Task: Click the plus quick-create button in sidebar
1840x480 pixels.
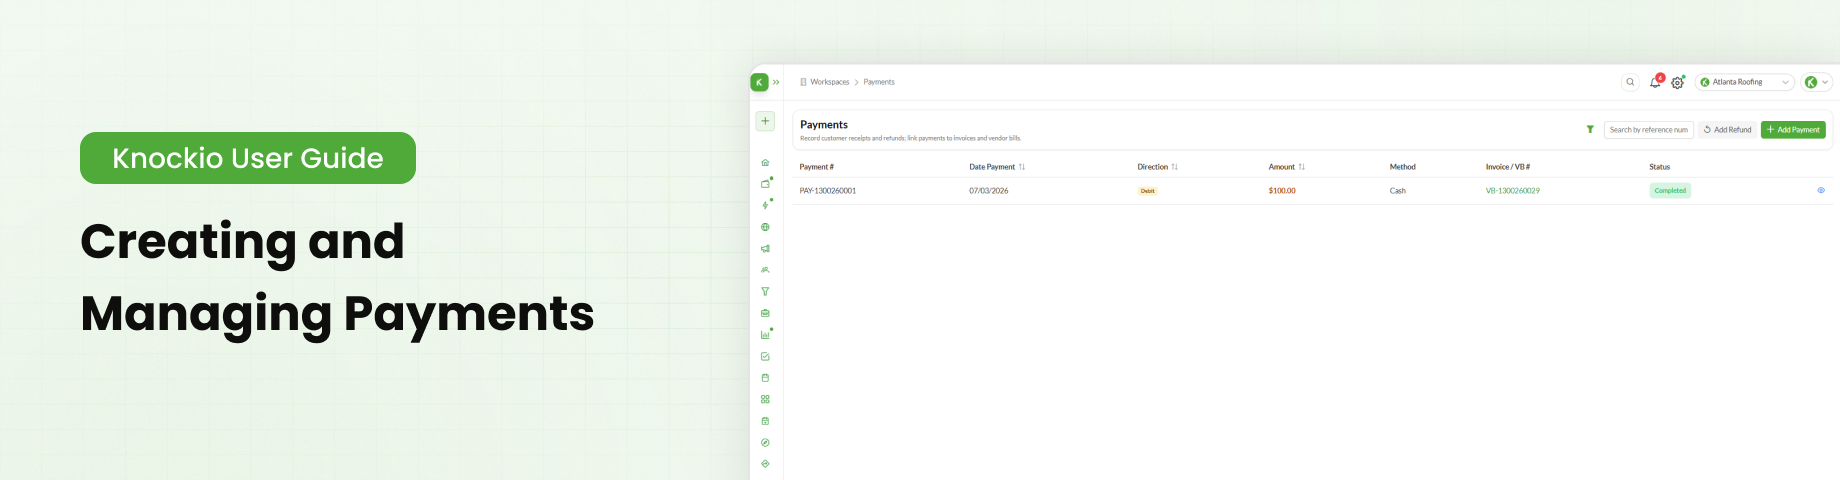Action: (x=765, y=121)
